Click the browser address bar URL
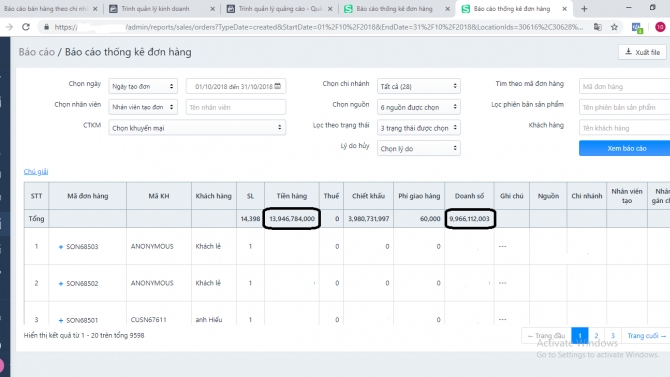The height and width of the screenshot is (377, 670). tap(318, 27)
